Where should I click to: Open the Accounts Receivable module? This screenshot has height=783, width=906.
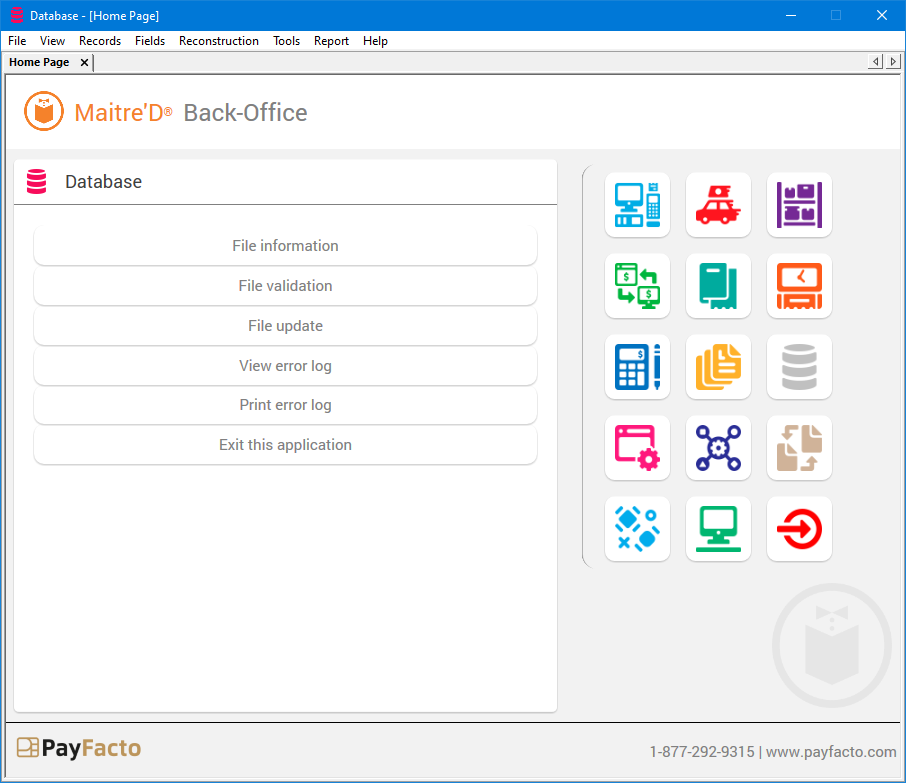(718, 286)
